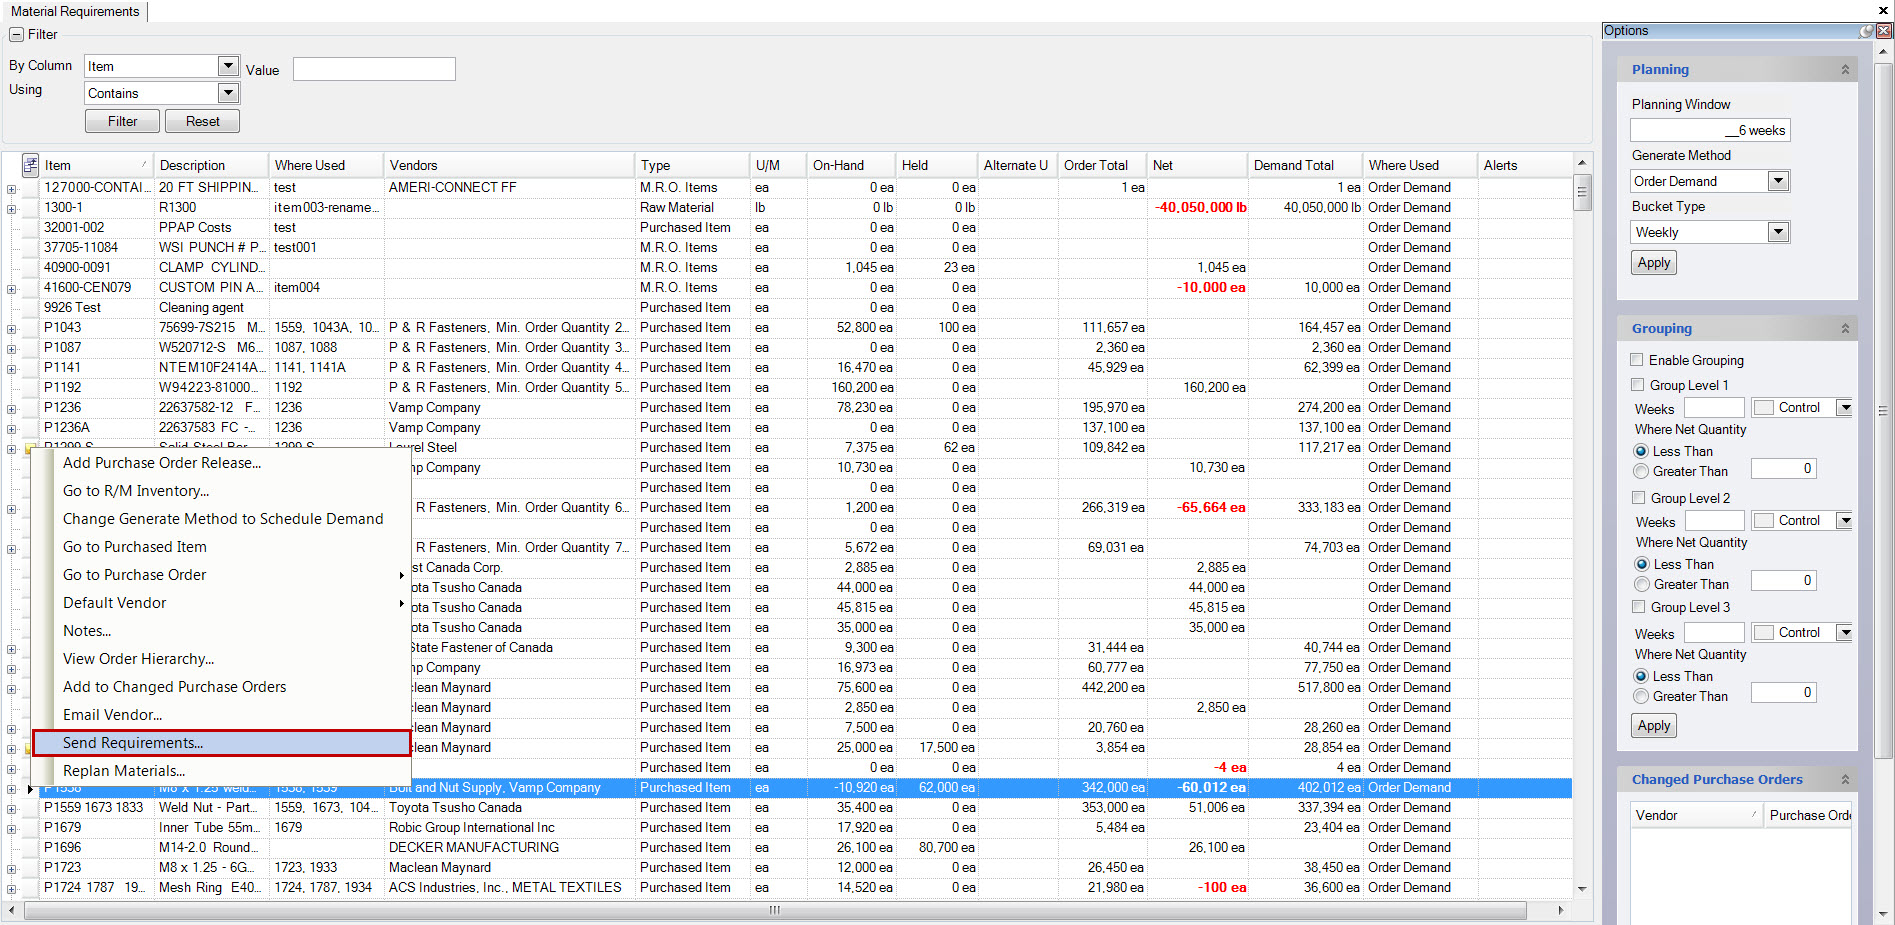Enable Grouping checkbox
Screen dimensions: 1895x925
[1637, 360]
